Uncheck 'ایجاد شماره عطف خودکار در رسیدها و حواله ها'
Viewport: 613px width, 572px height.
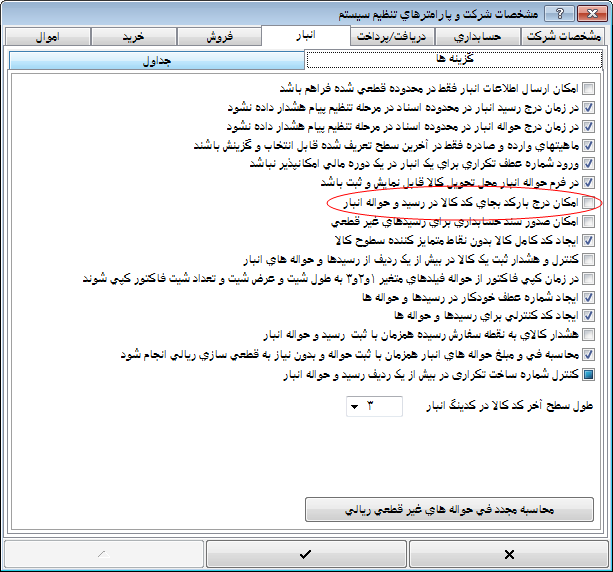click(588, 298)
